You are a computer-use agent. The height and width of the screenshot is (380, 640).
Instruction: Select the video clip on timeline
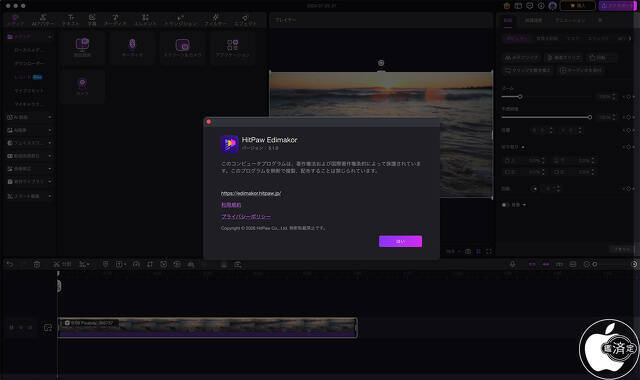point(207,328)
